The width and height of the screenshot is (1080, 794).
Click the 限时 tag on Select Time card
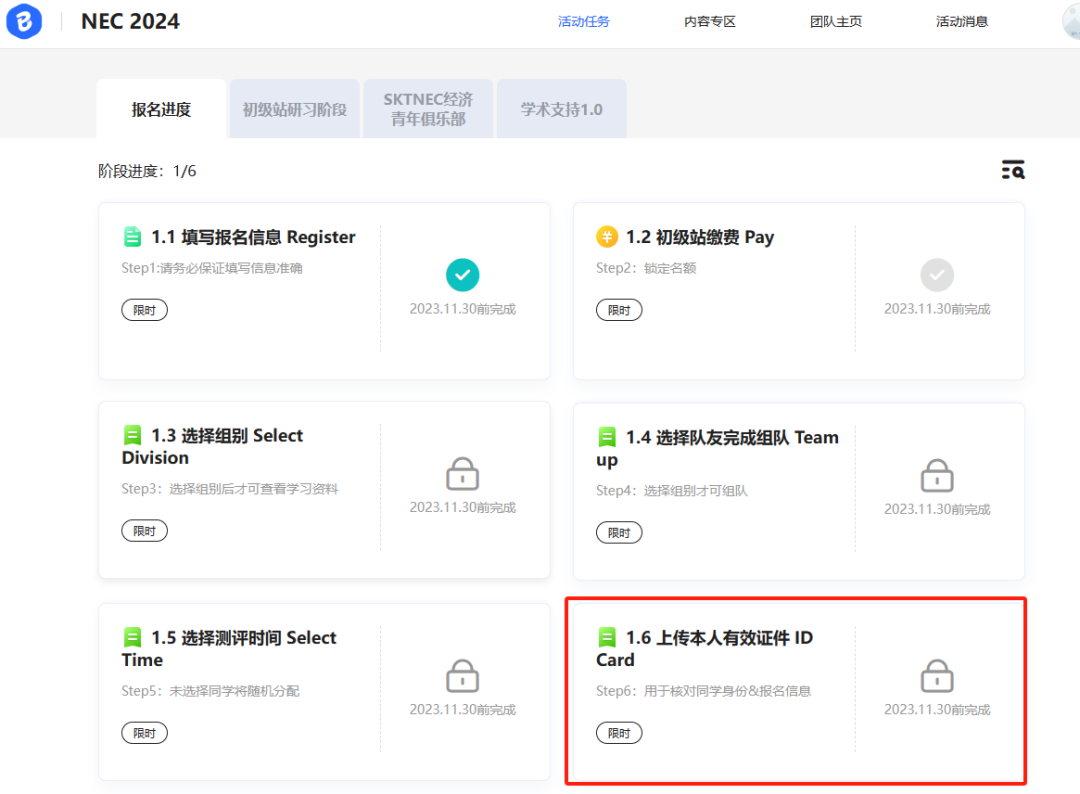pos(145,733)
